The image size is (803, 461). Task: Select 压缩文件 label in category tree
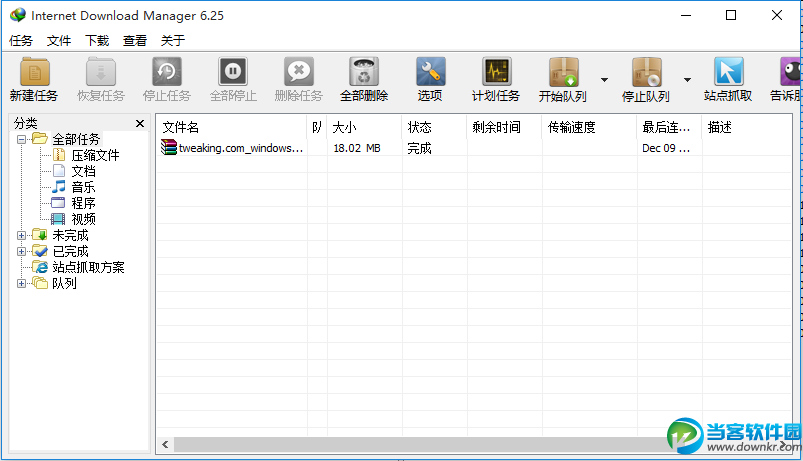(x=95, y=155)
